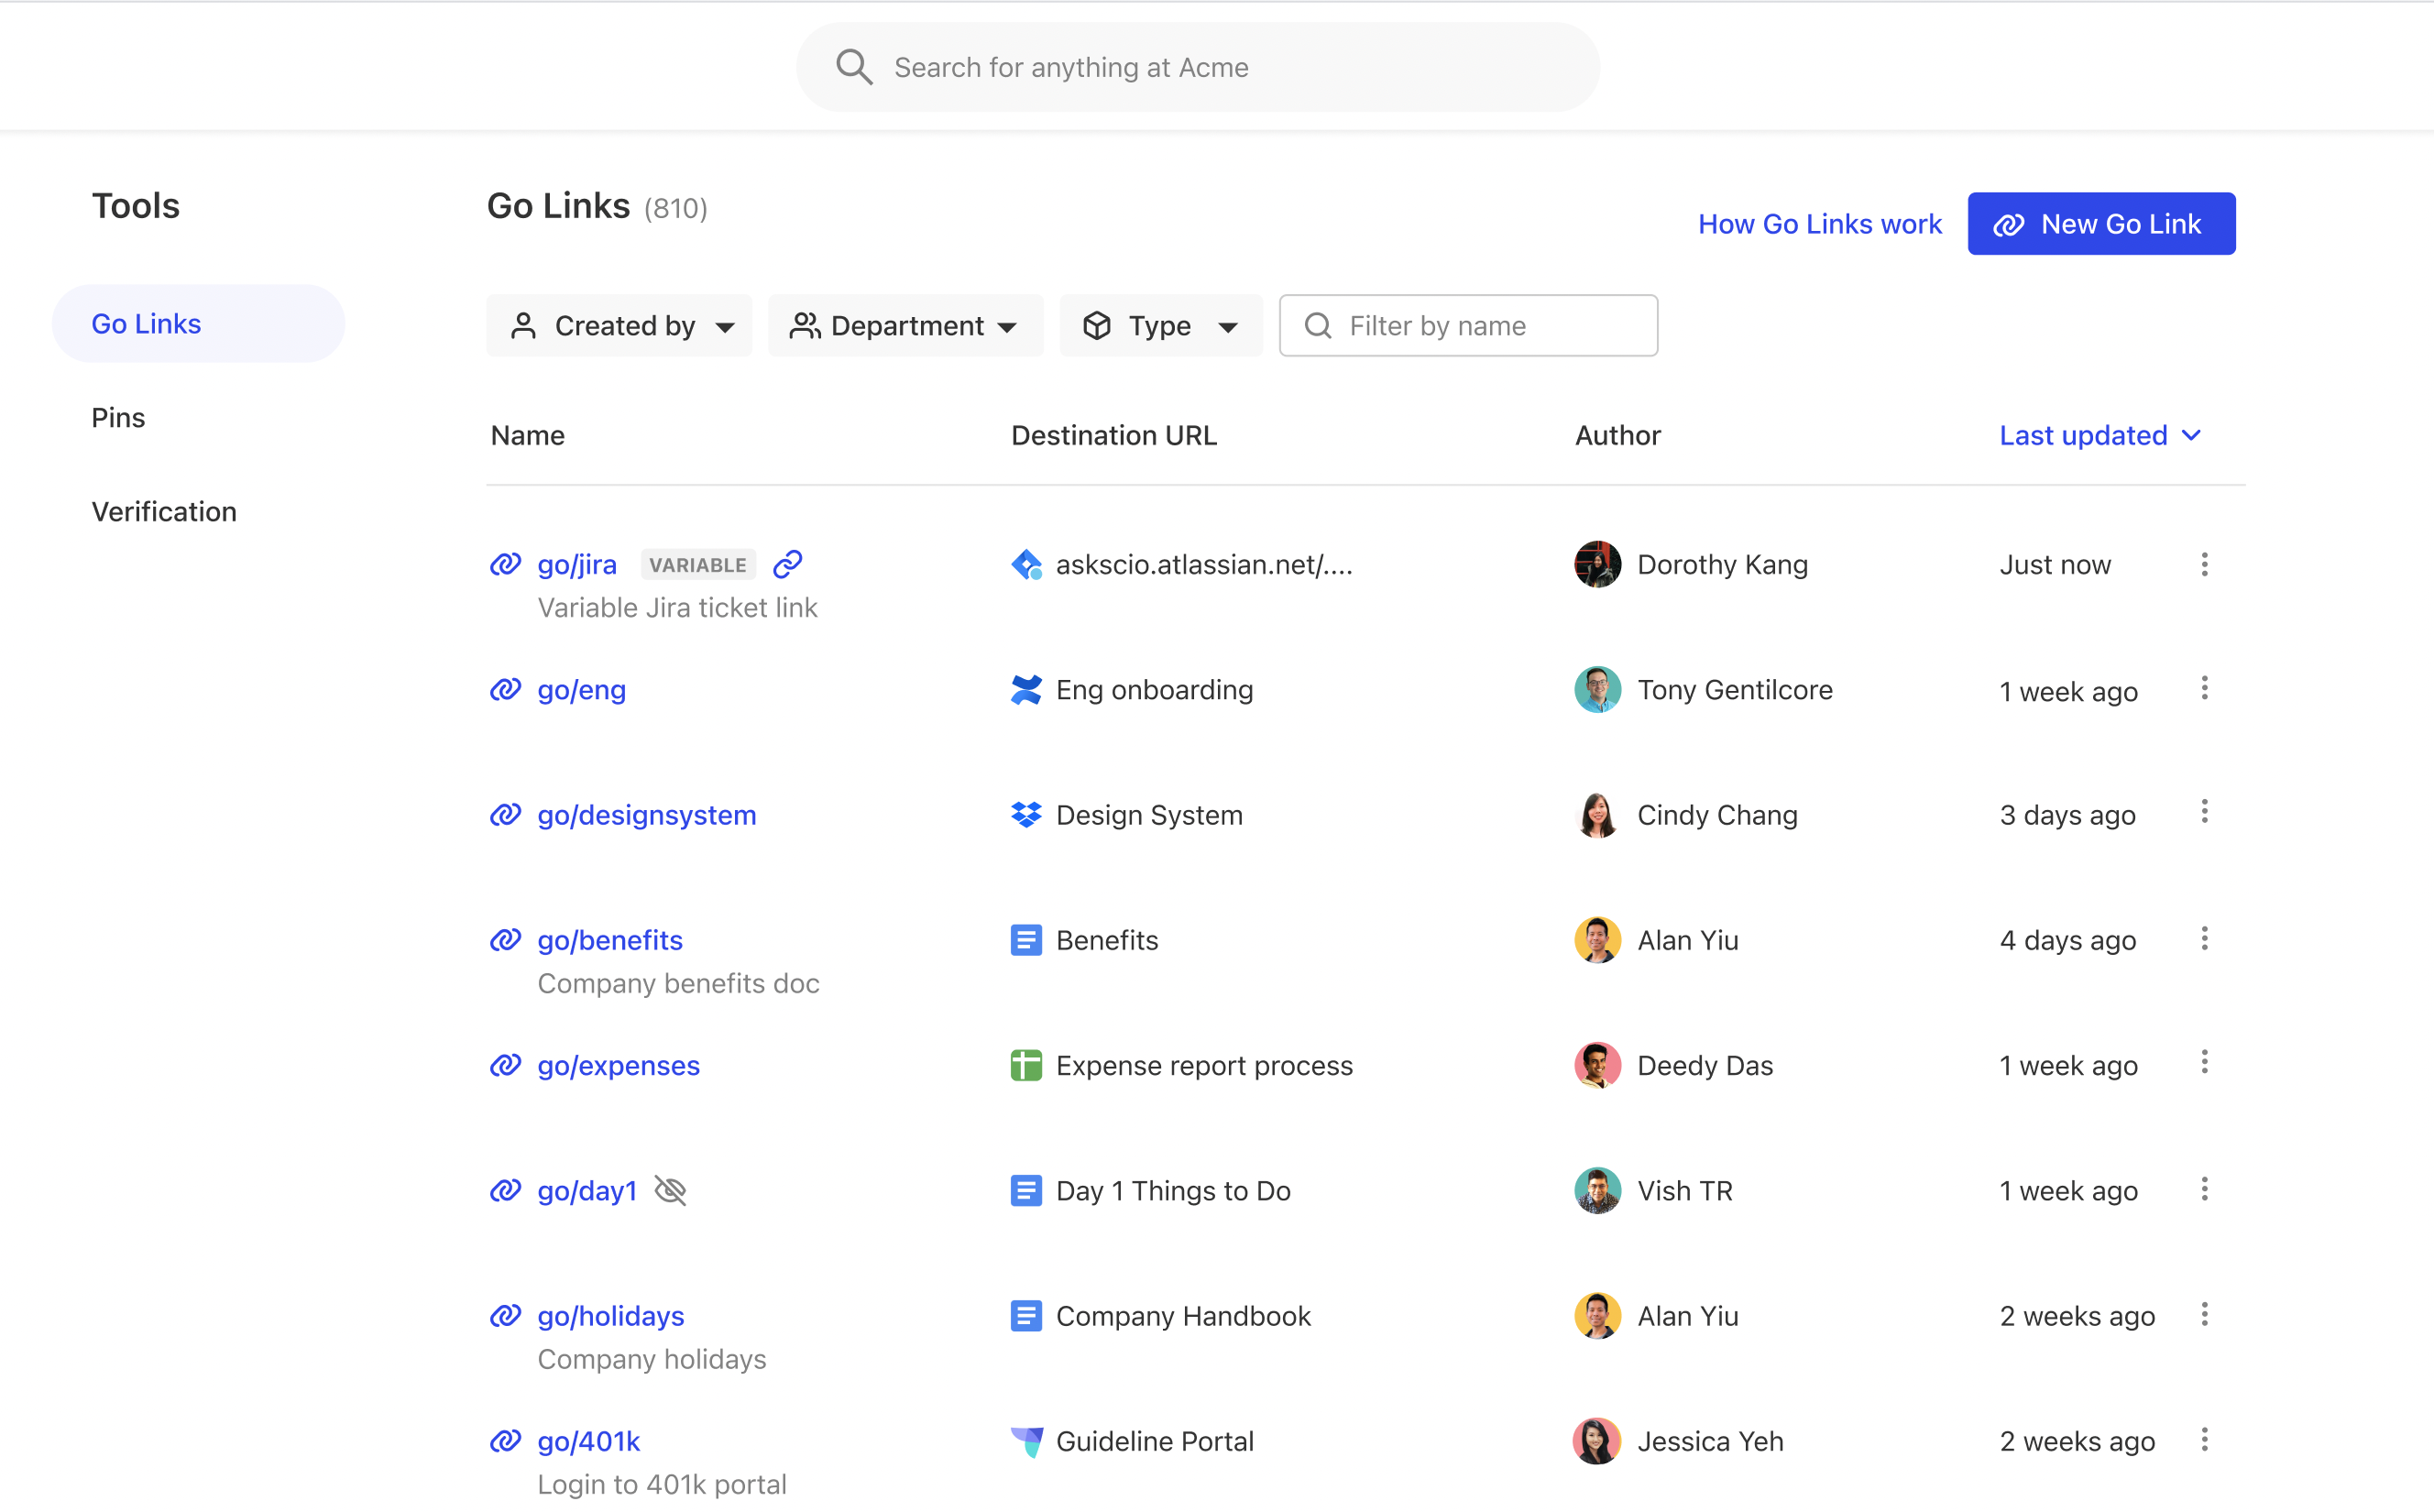Click the Filter by name input field
2434x1512 pixels.
(1467, 325)
